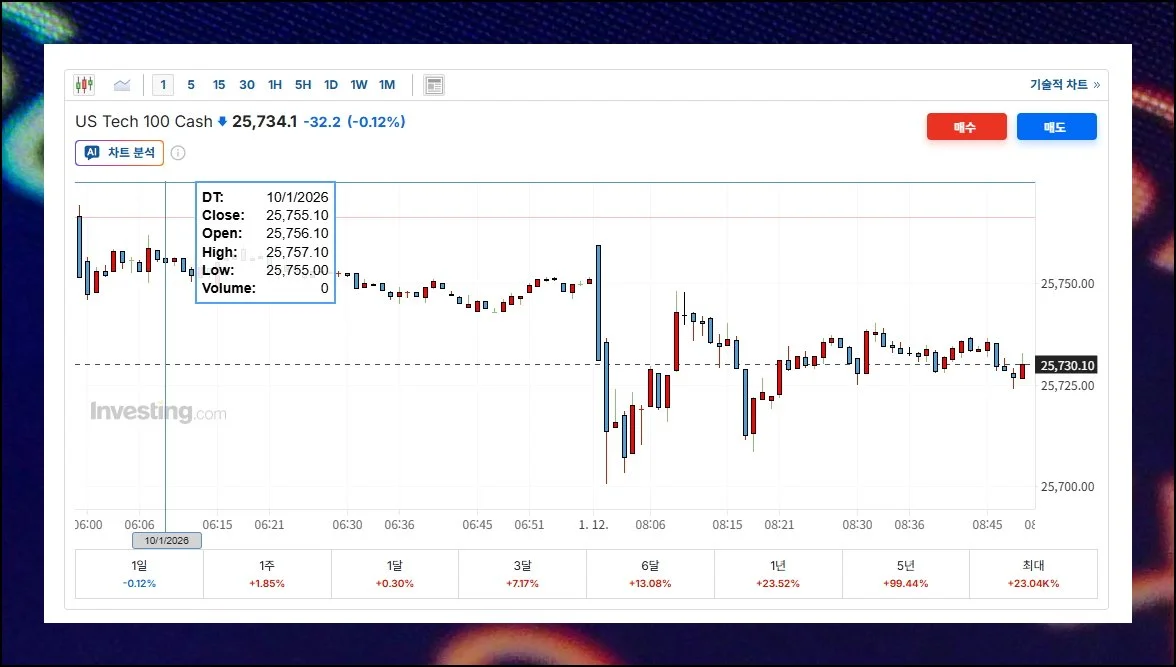This screenshot has width=1176, height=667.
Task: Click the 25,730.10 current price label
Action: 1068,366
